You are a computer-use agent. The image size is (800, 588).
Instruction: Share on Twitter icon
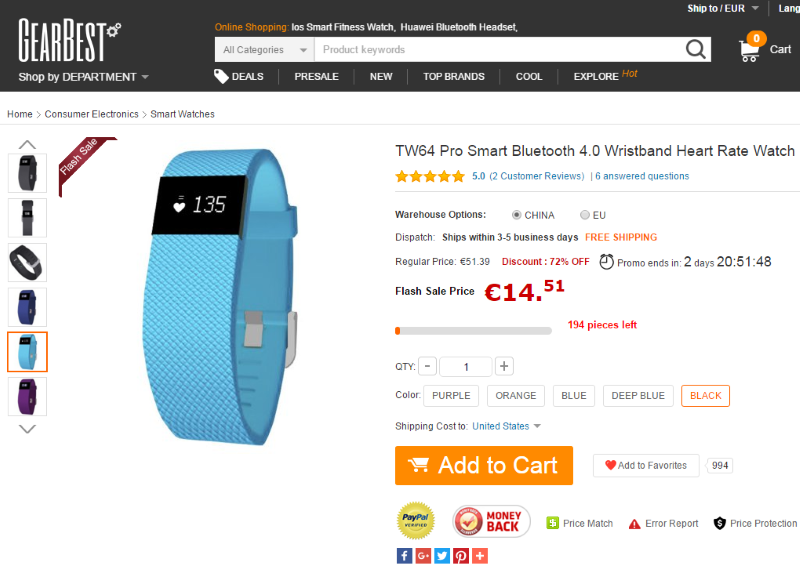pyautogui.click(x=442, y=556)
